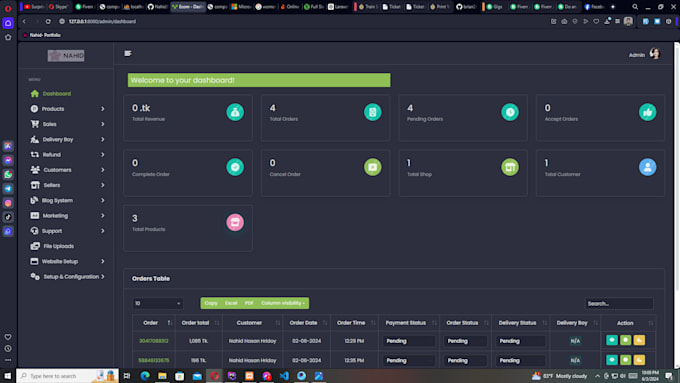Open order link 3041708832
680x383 pixels.
point(154,341)
